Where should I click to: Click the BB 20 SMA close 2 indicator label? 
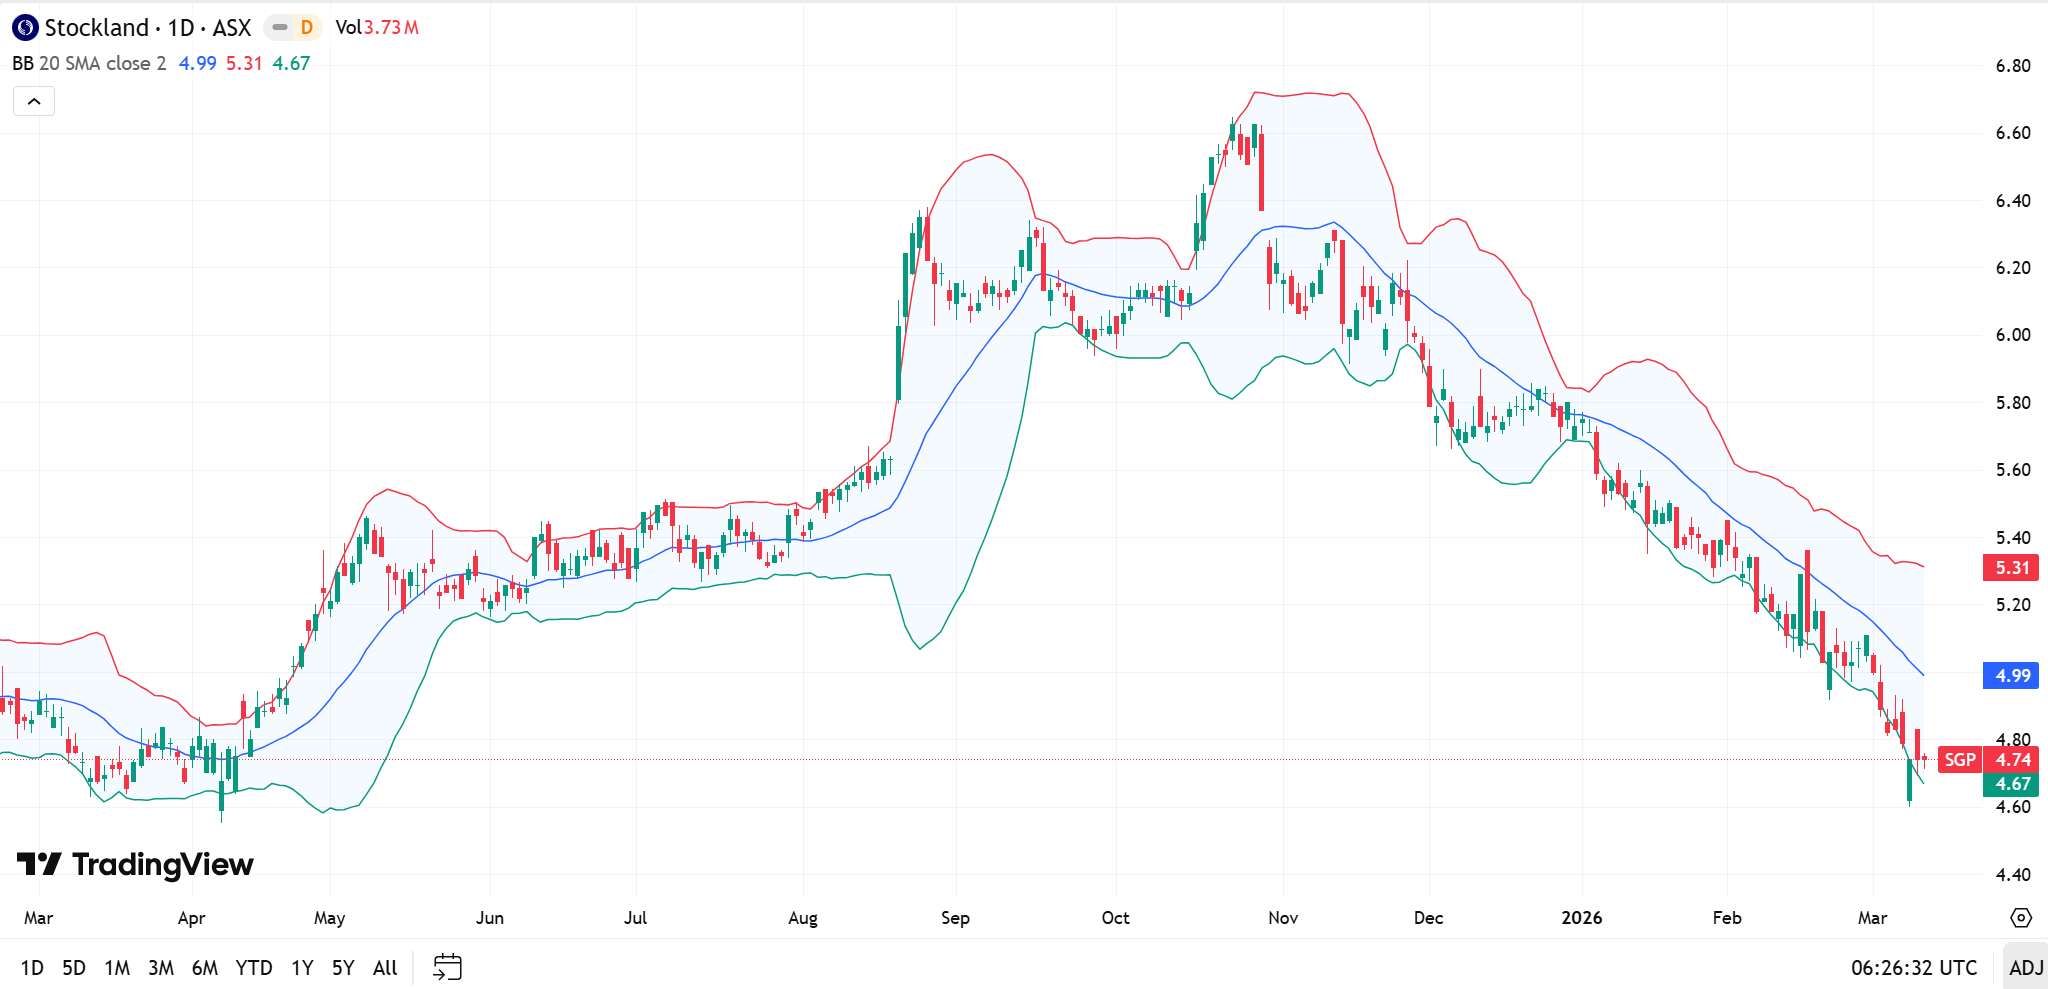89,63
